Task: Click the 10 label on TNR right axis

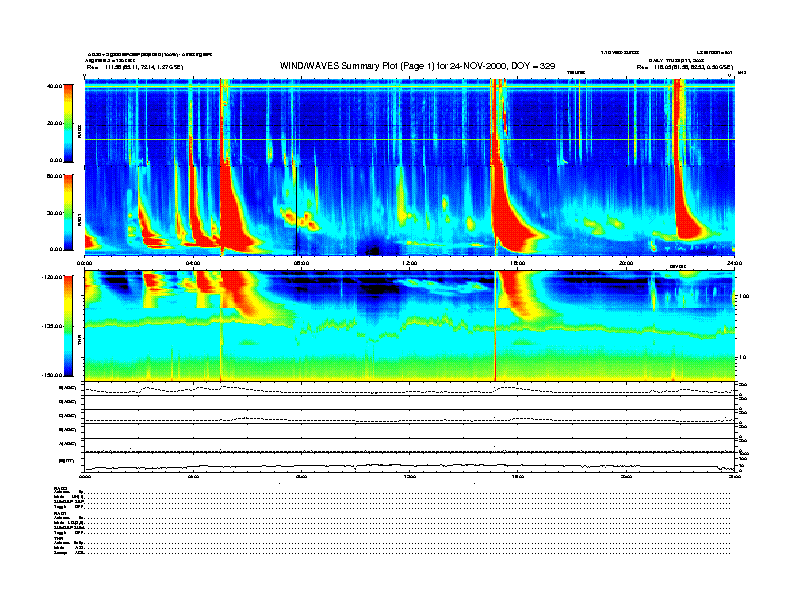Action: [x=743, y=357]
